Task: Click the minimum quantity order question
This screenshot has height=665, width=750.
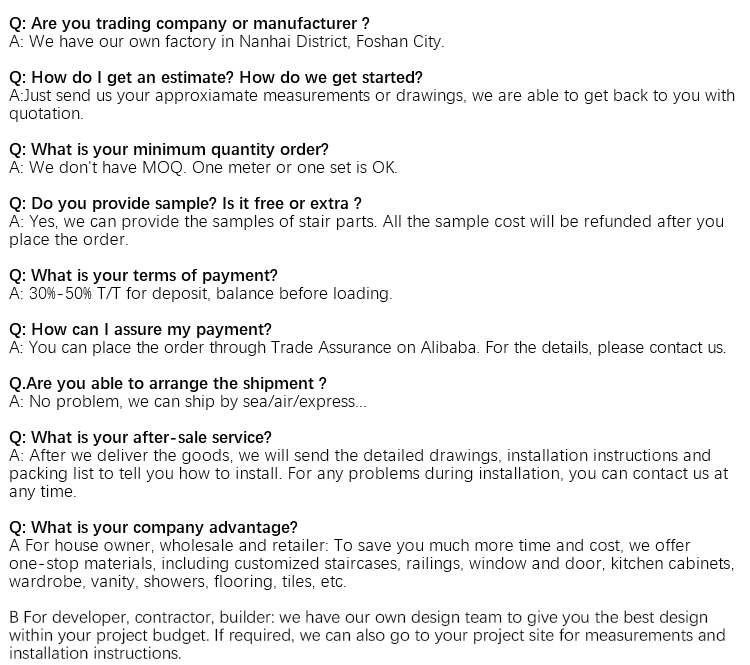Action: [169, 149]
